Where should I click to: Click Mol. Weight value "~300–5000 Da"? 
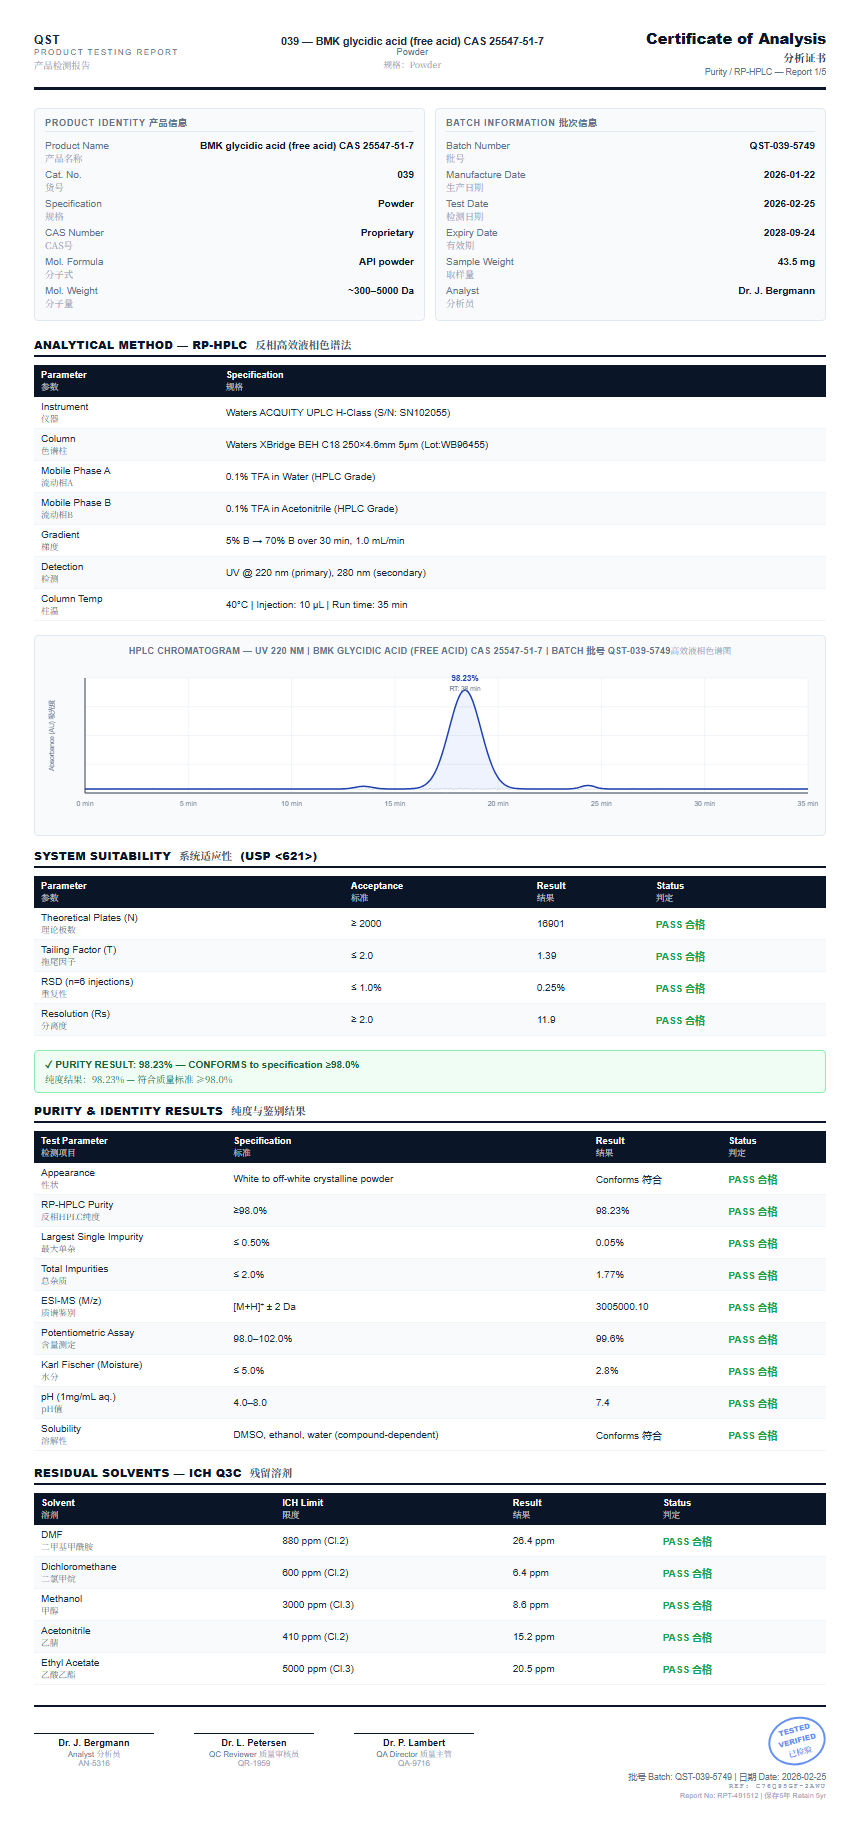pyautogui.click(x=381, y=291)
